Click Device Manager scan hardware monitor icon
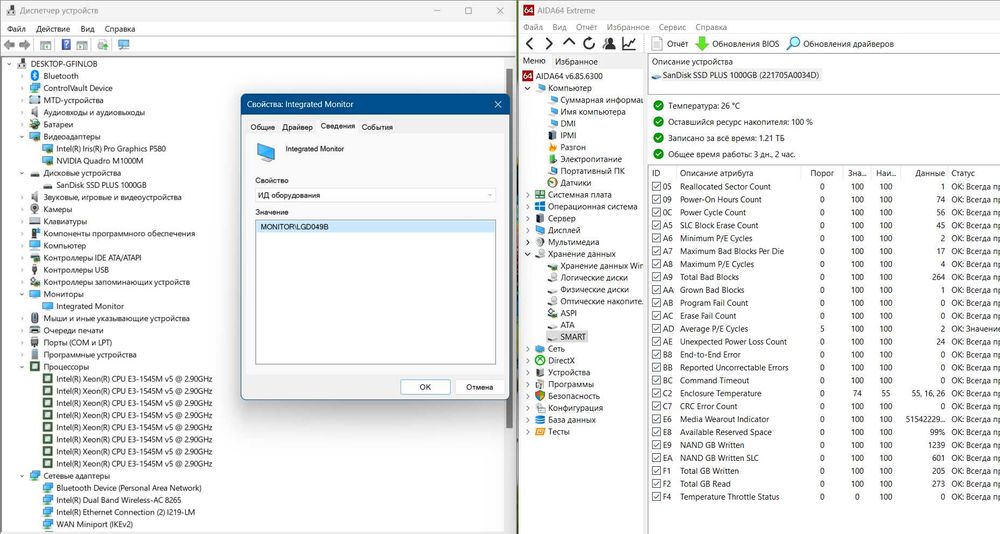The width and height of the screenshot is (1000, 534). [x=124, y=45]
